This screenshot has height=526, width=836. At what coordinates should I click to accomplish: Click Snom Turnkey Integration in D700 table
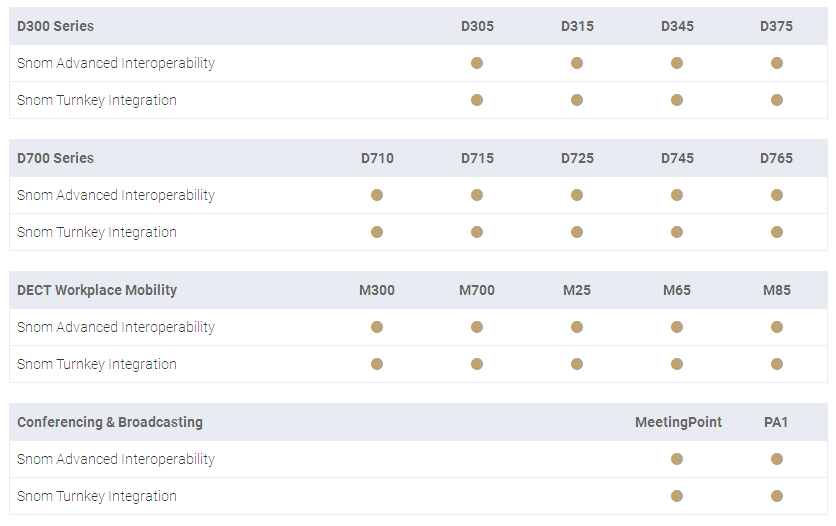pos(97,233)
